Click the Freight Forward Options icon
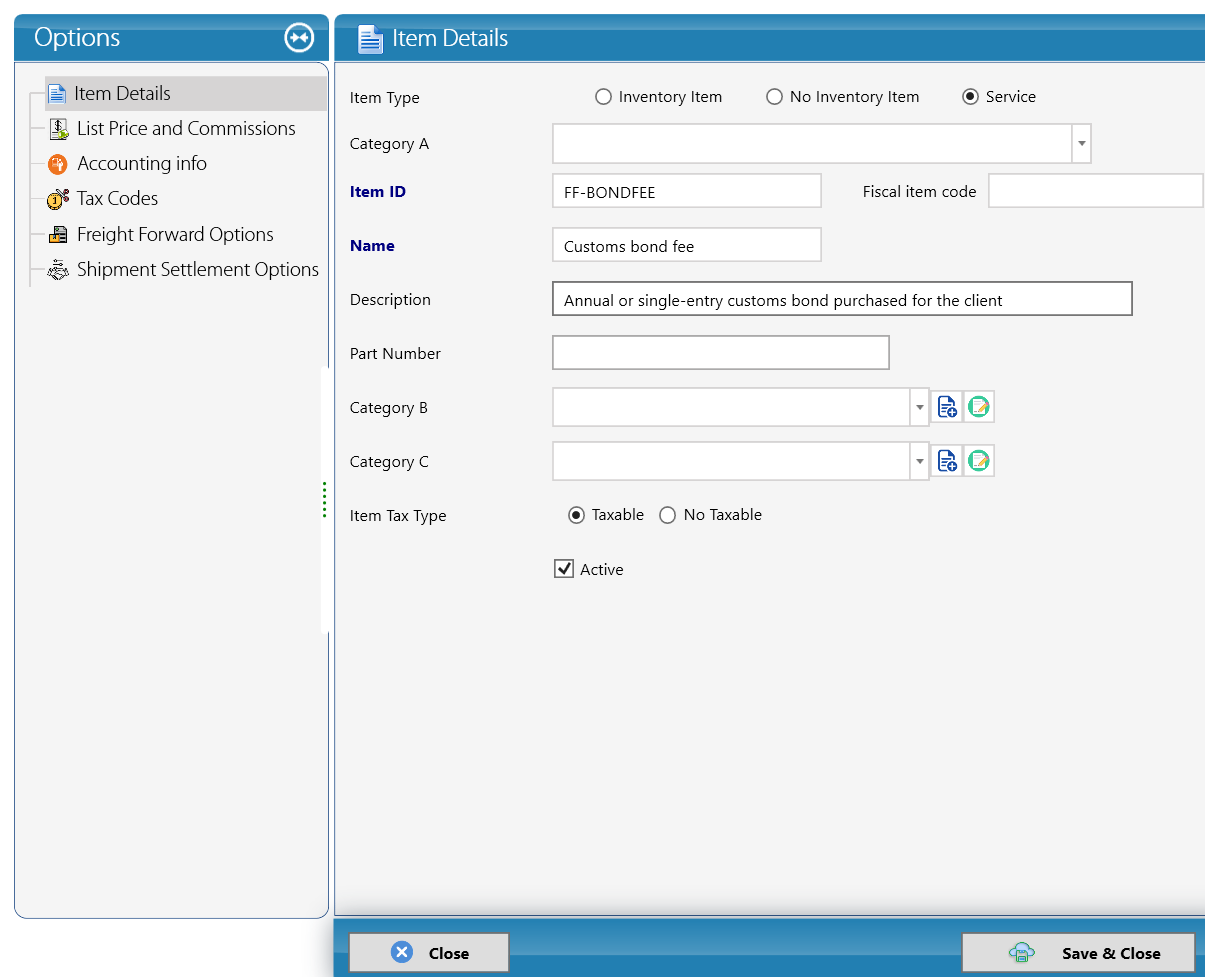Image resolution: width=1205 pixels, height=977 pixels. coord(58,235)
